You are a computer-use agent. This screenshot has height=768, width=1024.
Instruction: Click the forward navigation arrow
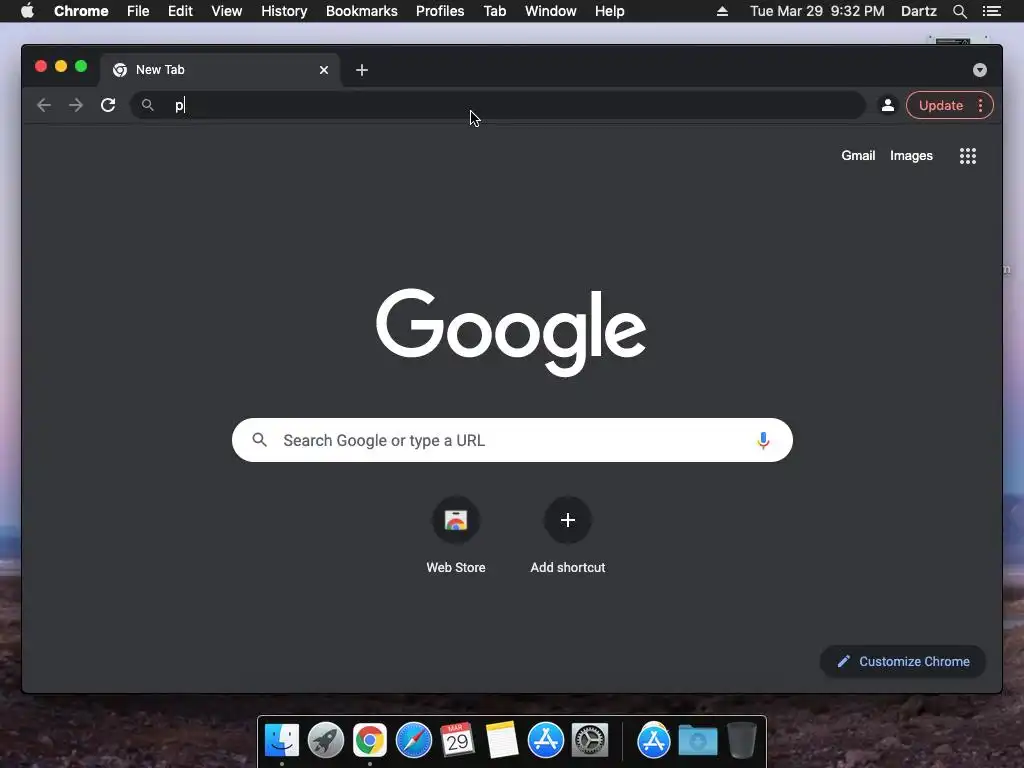click(76, 105)
